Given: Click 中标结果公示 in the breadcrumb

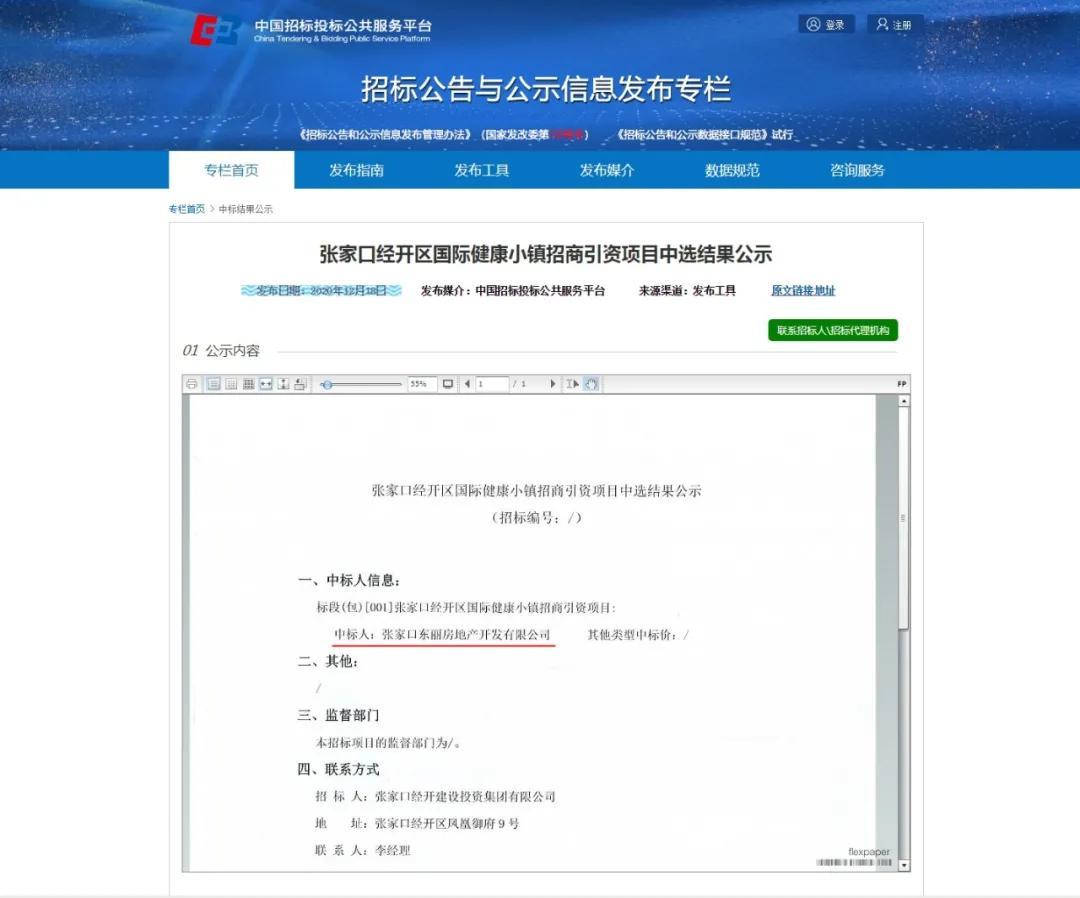Looking at the screenshot, I should point(246,209).
